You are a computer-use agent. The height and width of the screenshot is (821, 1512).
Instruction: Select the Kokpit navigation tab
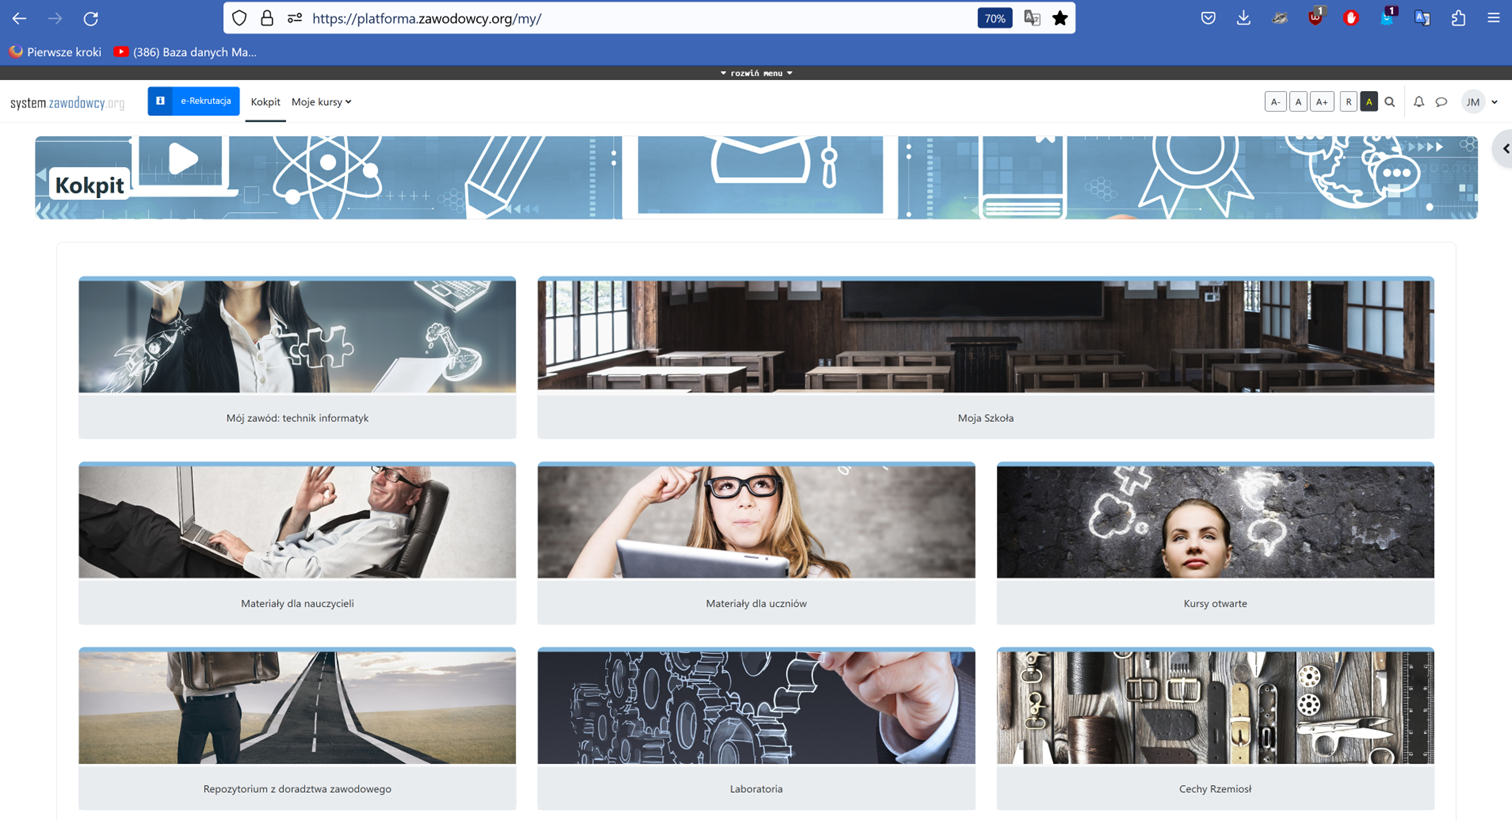pyautogui.click(x=265, y=102)
